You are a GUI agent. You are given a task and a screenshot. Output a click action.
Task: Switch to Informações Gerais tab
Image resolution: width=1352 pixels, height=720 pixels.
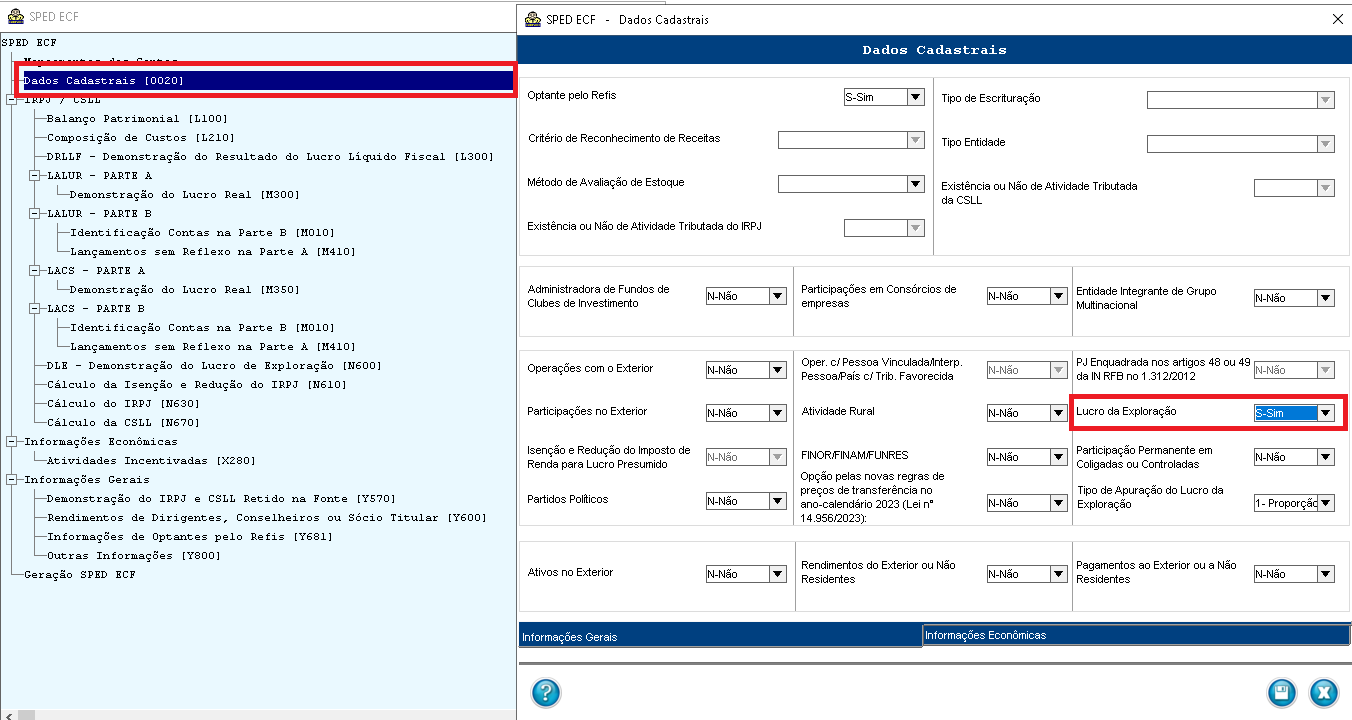click(x=720, y=636)
